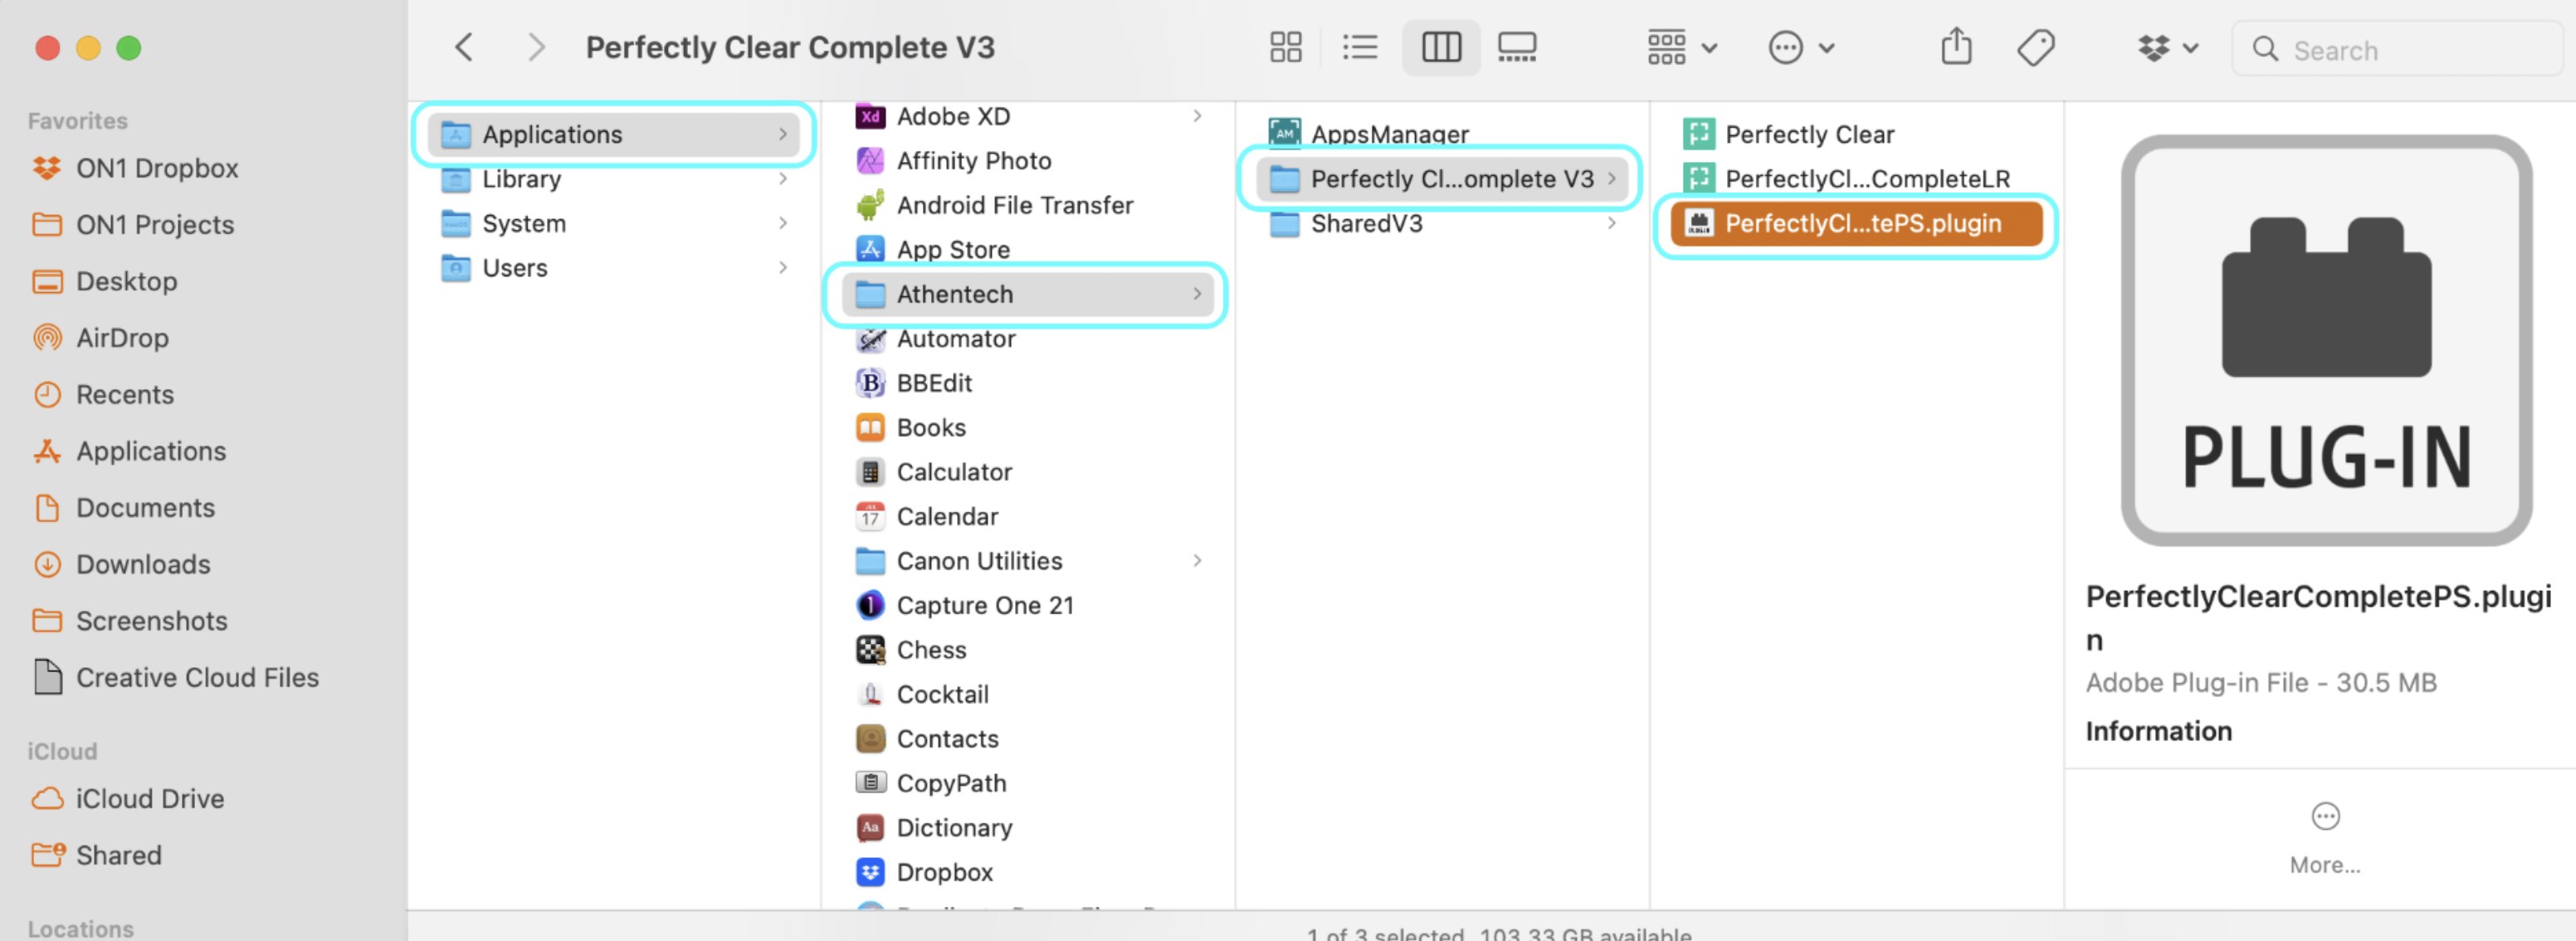Open iCloud Drive in the sidebar

(150, 798)
